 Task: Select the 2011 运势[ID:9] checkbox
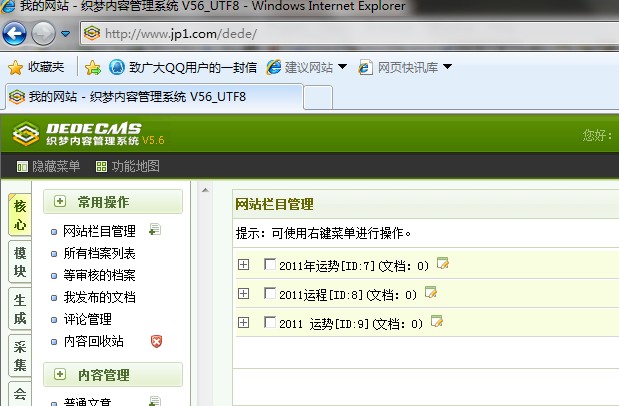(269, 323)
